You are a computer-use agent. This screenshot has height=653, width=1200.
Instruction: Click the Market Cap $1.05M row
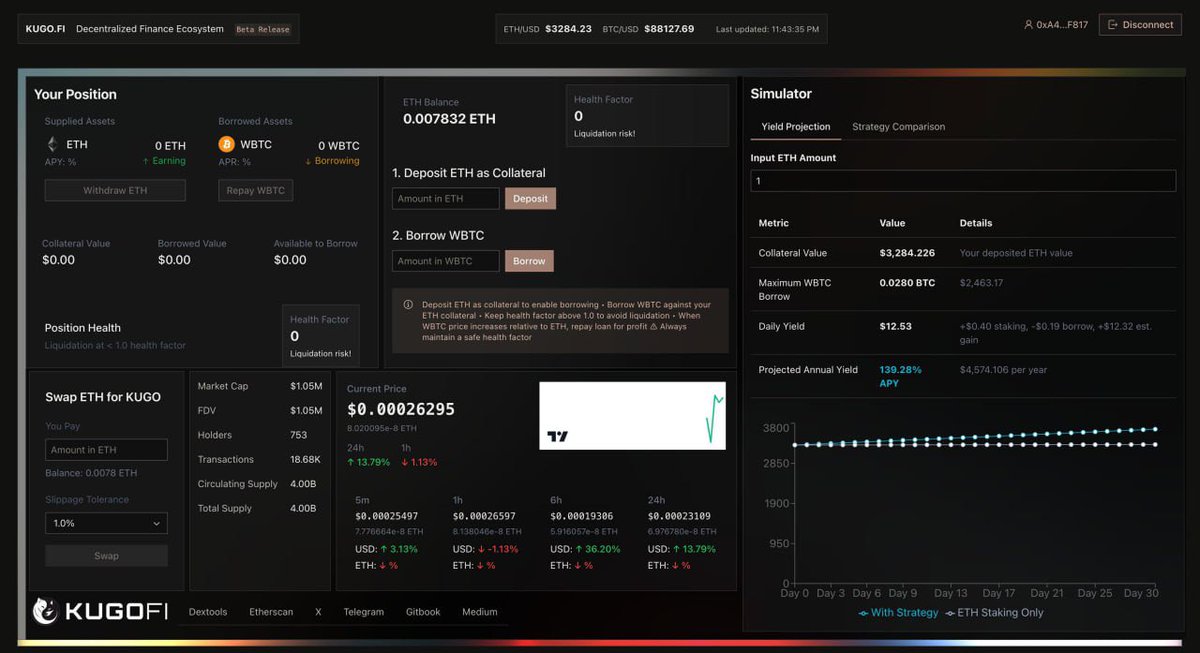click(260, 386)
